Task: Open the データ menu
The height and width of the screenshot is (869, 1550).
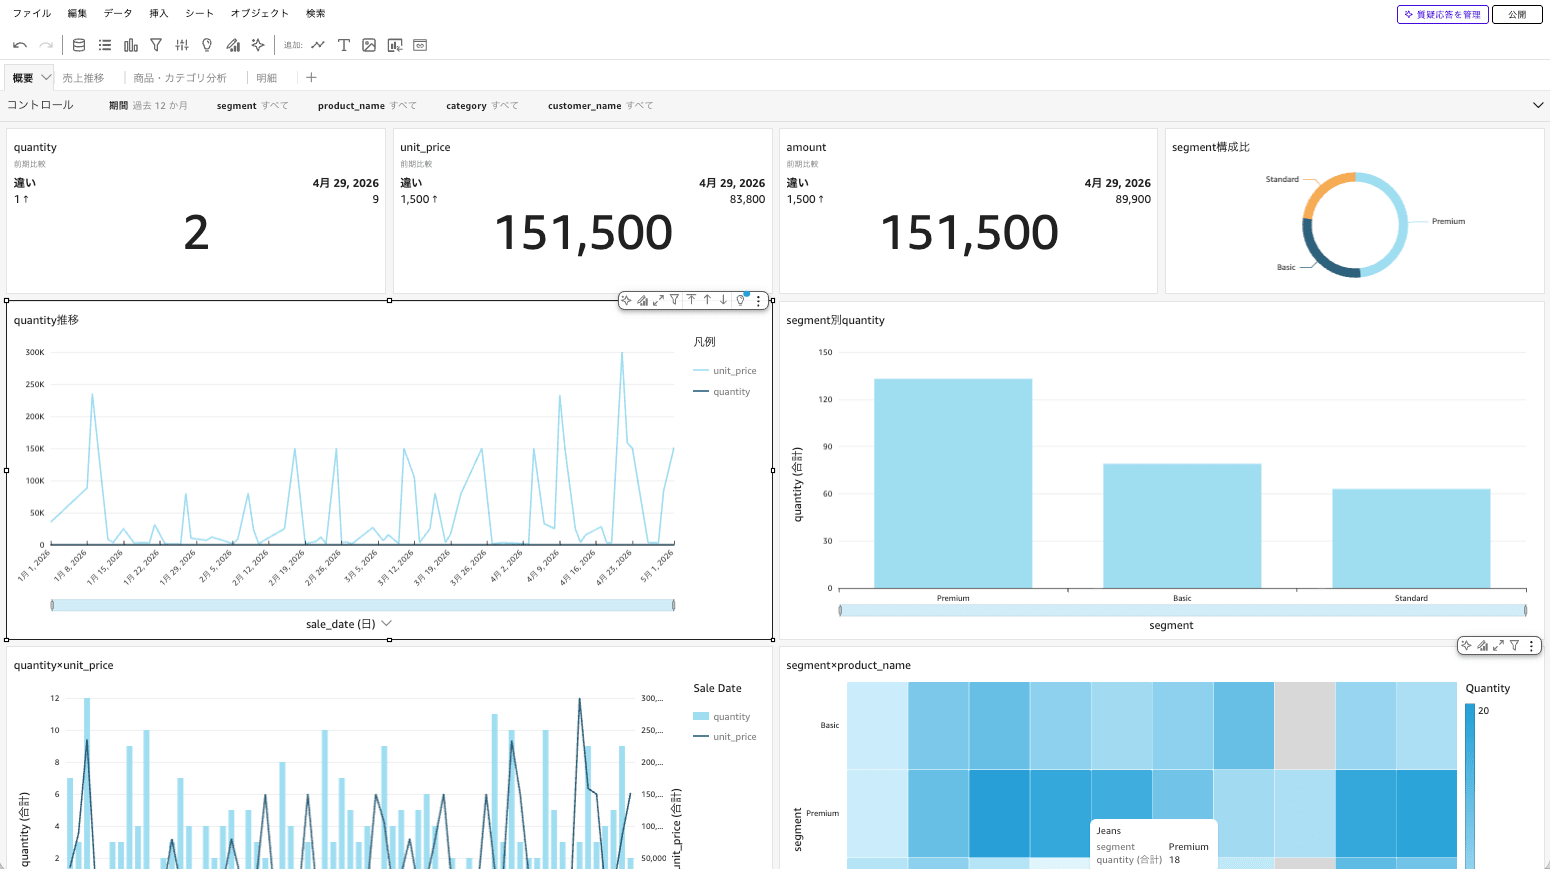Action: (118, 13)
